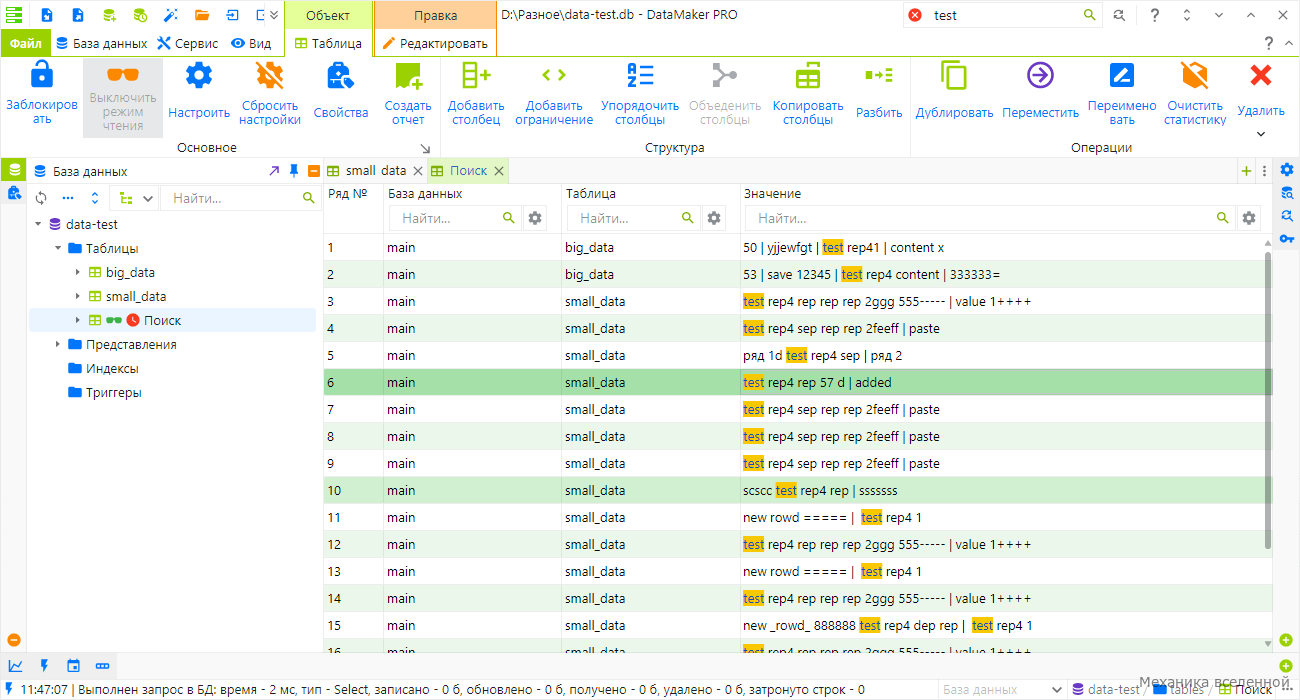1300x700 pixels.
Task: Open filter settings gear for База данных column
Action: click(x=536, y=217)
